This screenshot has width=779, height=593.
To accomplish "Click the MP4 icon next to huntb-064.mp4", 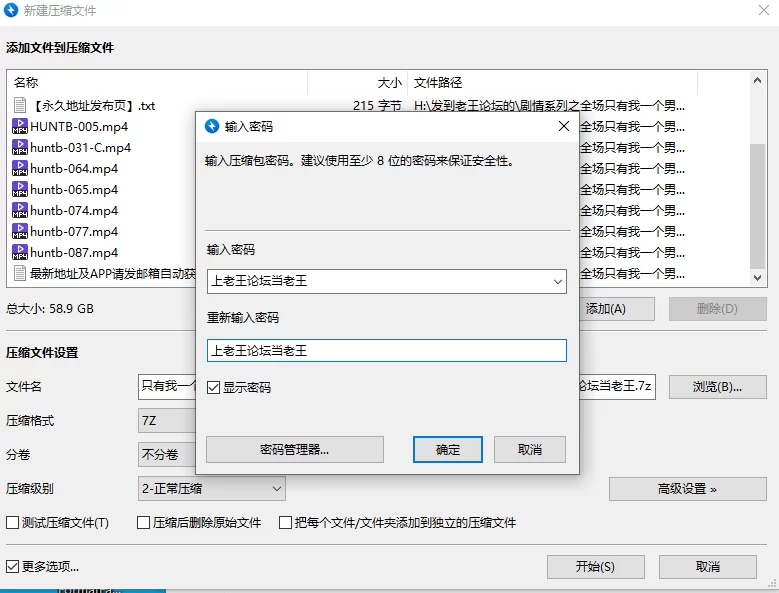I will coord(20,168).
